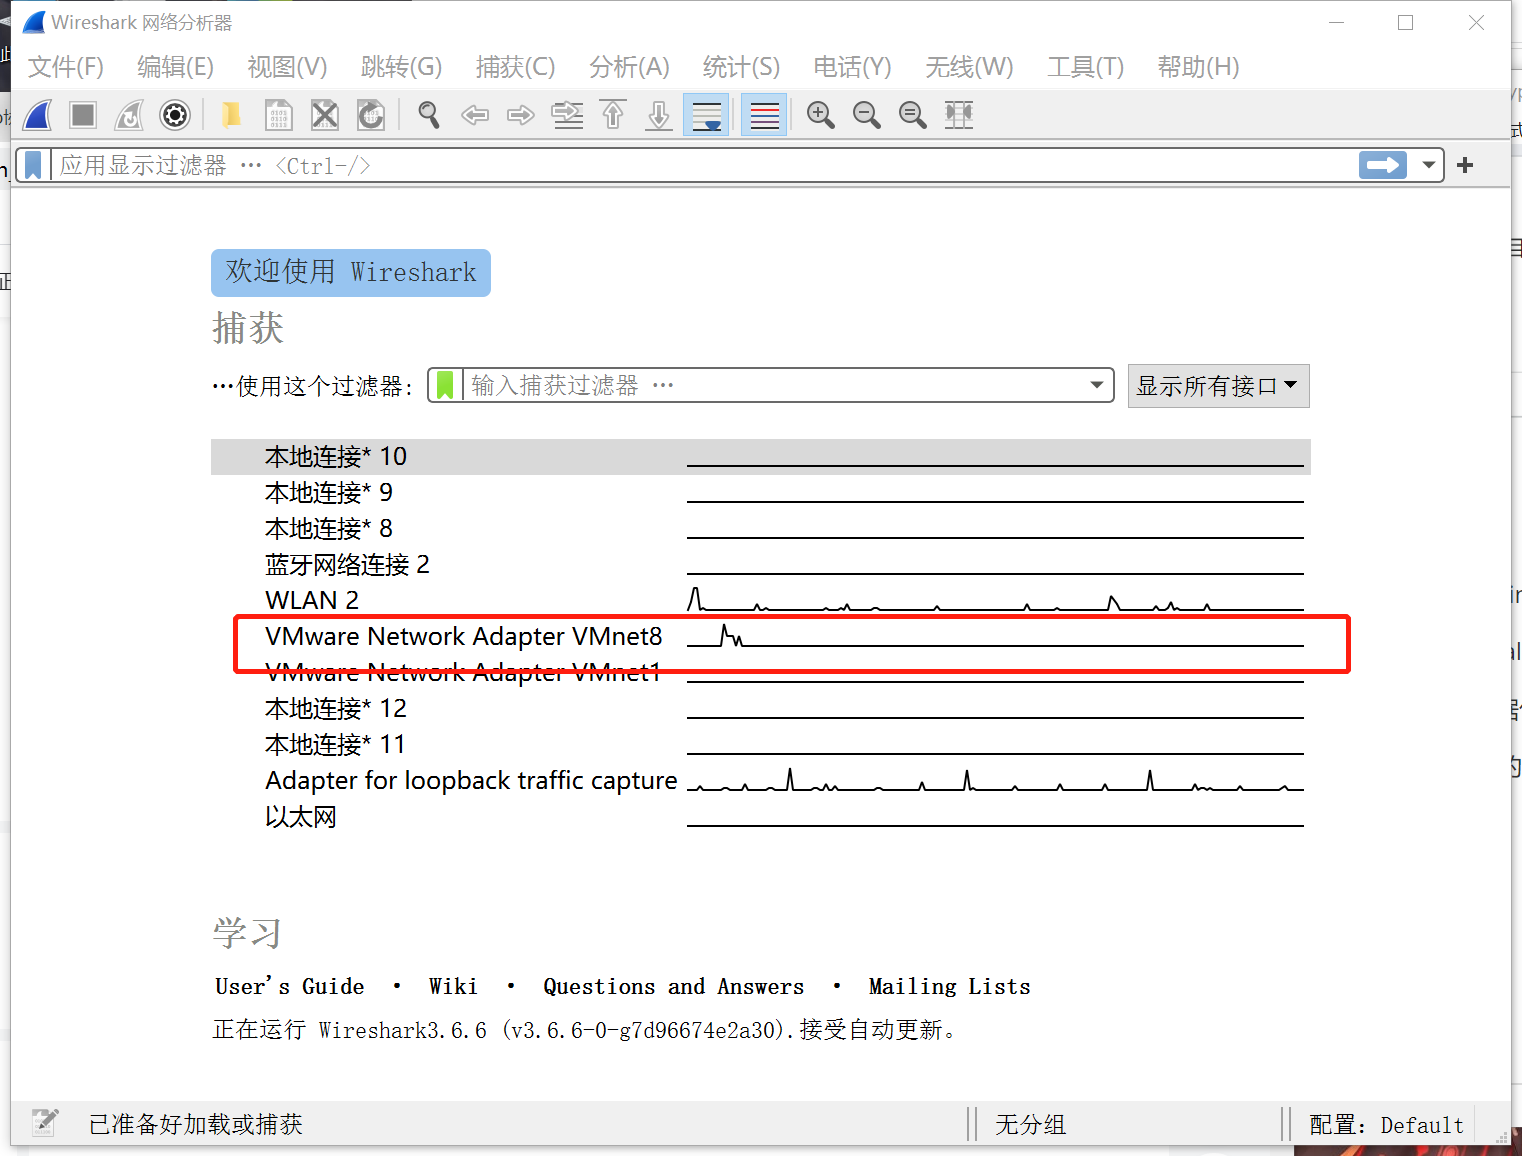Click the find packet magnifier icon
Screen dimensions: 1522x1156
click(x=429, y=116)
